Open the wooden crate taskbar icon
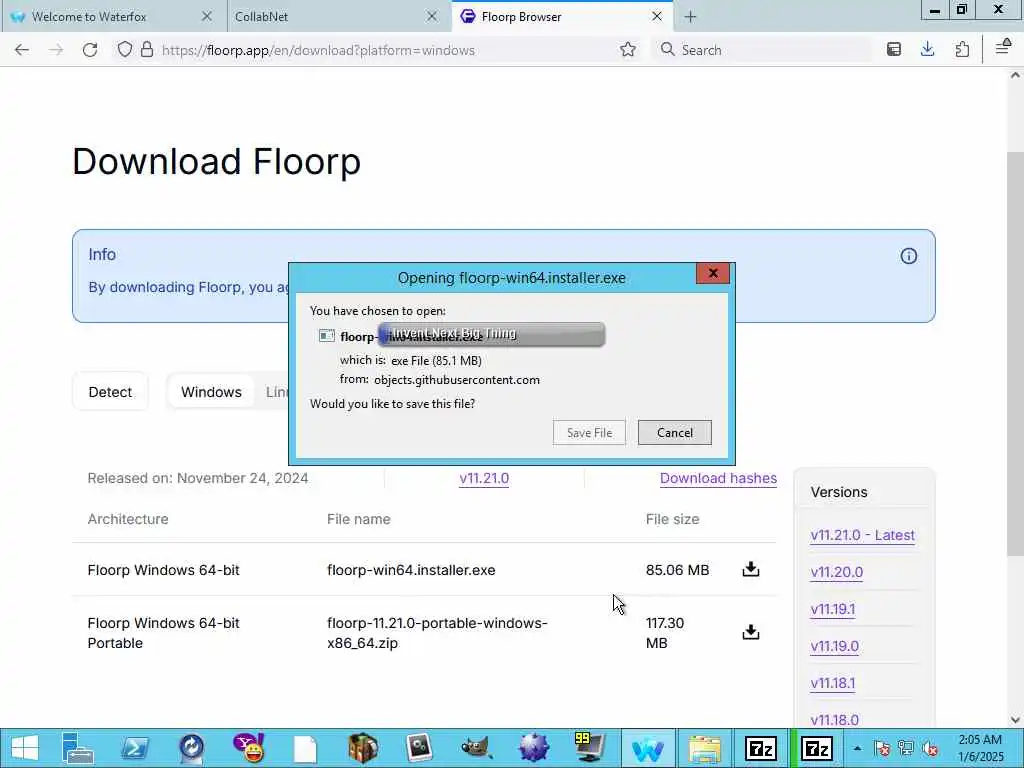 [362, 748]
